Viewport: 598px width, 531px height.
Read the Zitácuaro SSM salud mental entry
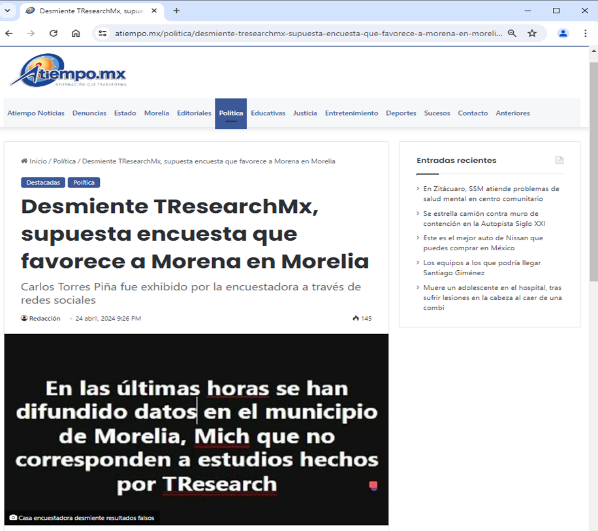pyautogui.click(x=491, y=194)
